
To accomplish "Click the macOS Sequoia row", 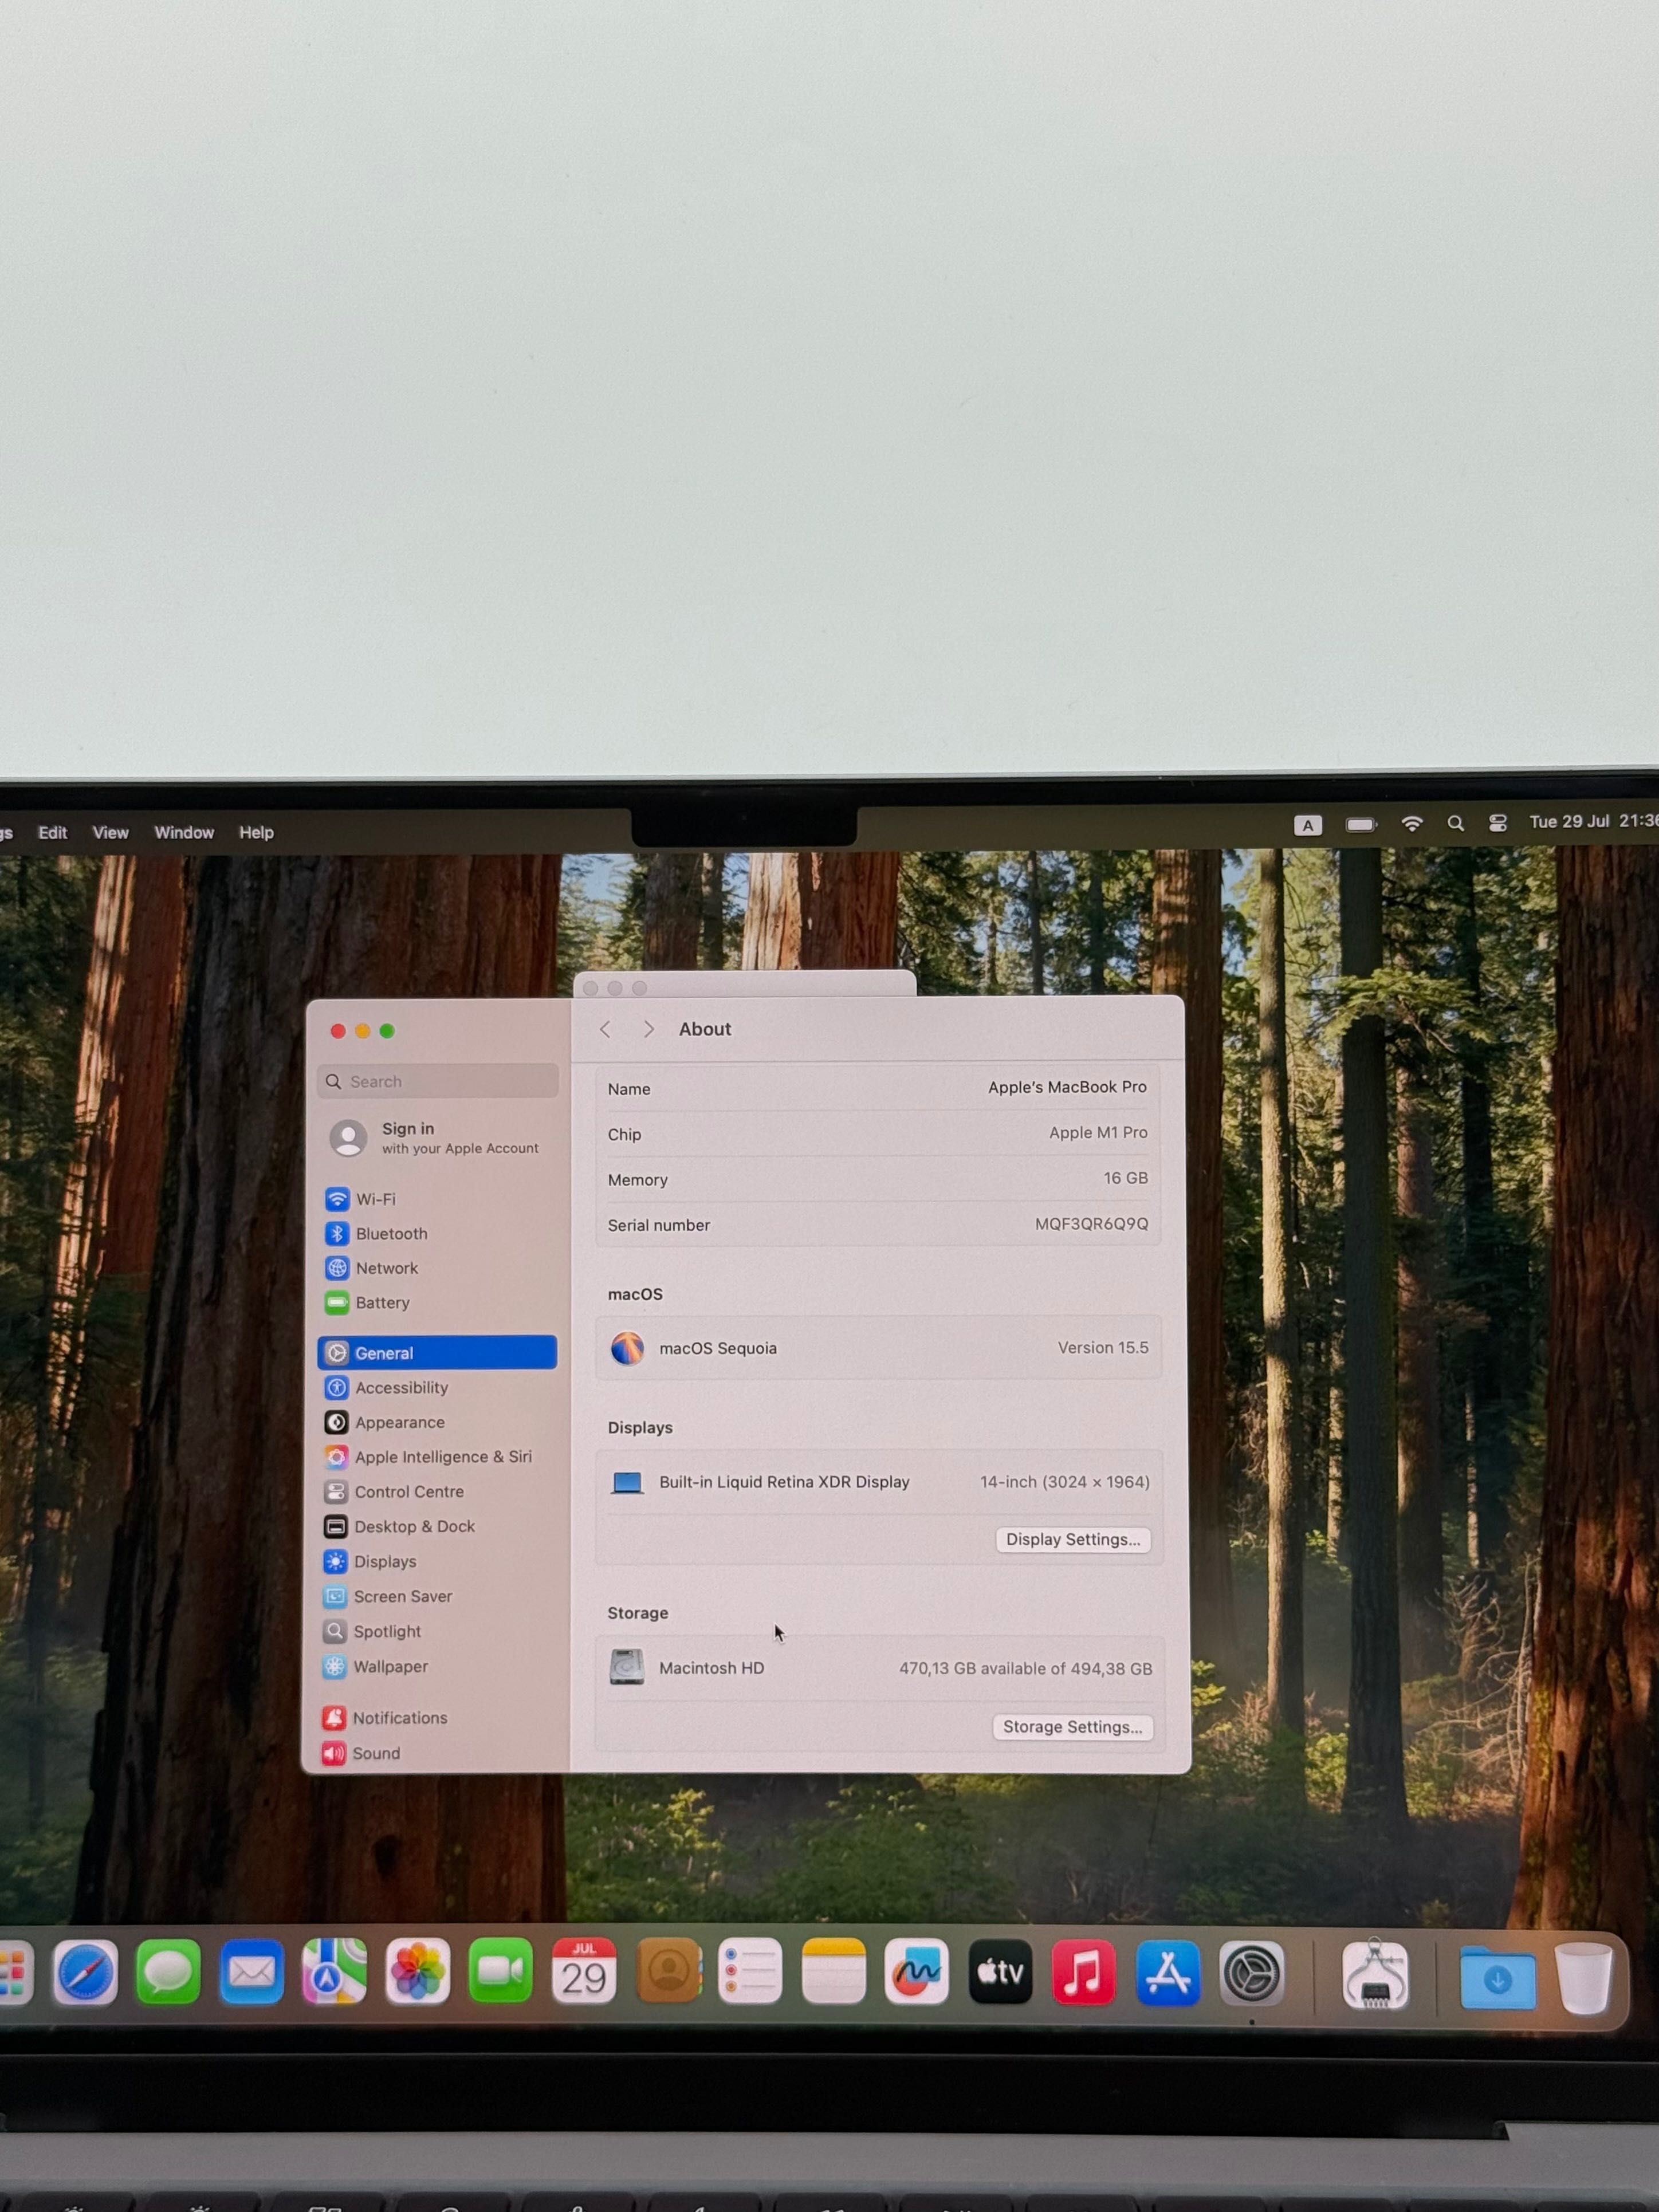I will click(x=879, y=1348).
